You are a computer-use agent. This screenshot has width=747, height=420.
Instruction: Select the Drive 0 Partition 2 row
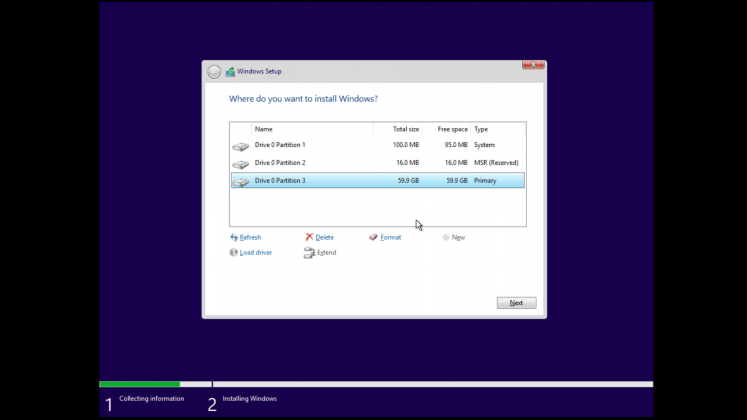click(378, 163)
